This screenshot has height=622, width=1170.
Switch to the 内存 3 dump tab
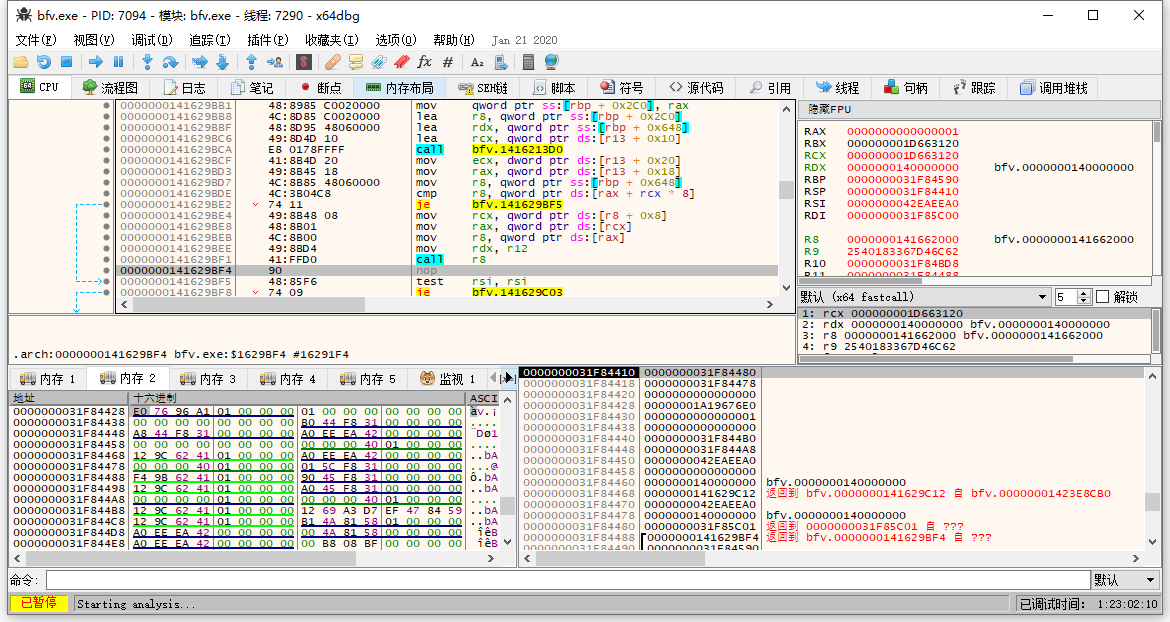[x=208, y=379]
